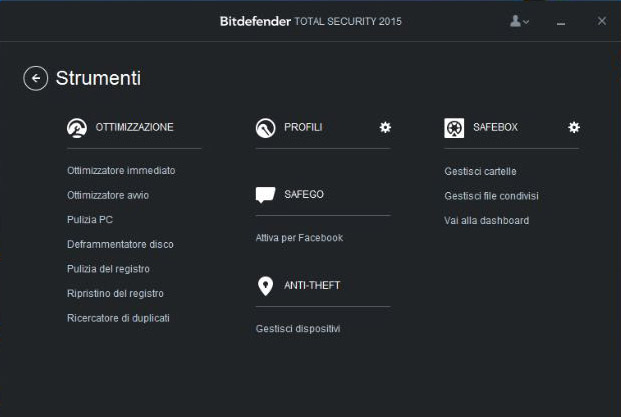This screenshot has width=621, height=417.
Task: Open Gestisci dispositivi under Anti-Theft
Action: (x=298, y=329)
